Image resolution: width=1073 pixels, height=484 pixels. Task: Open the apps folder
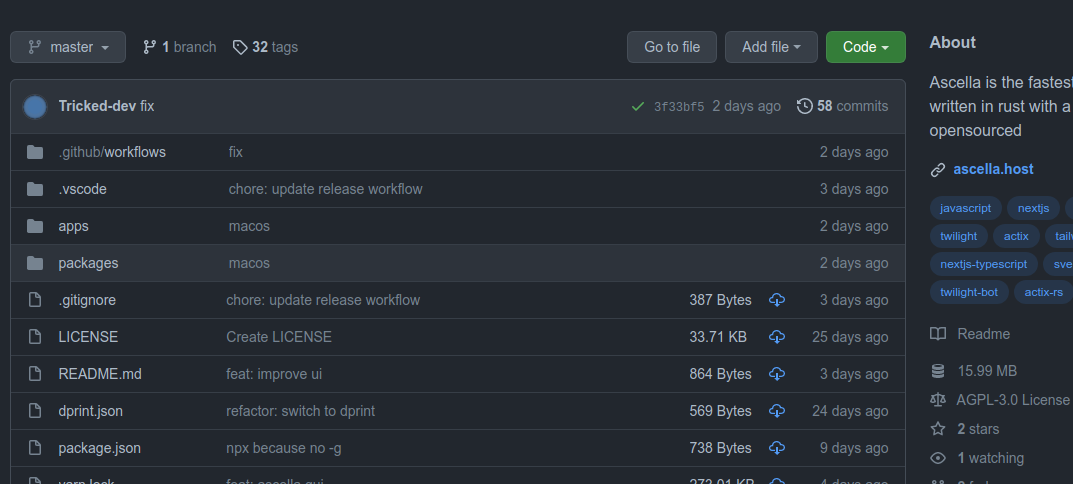73,226
